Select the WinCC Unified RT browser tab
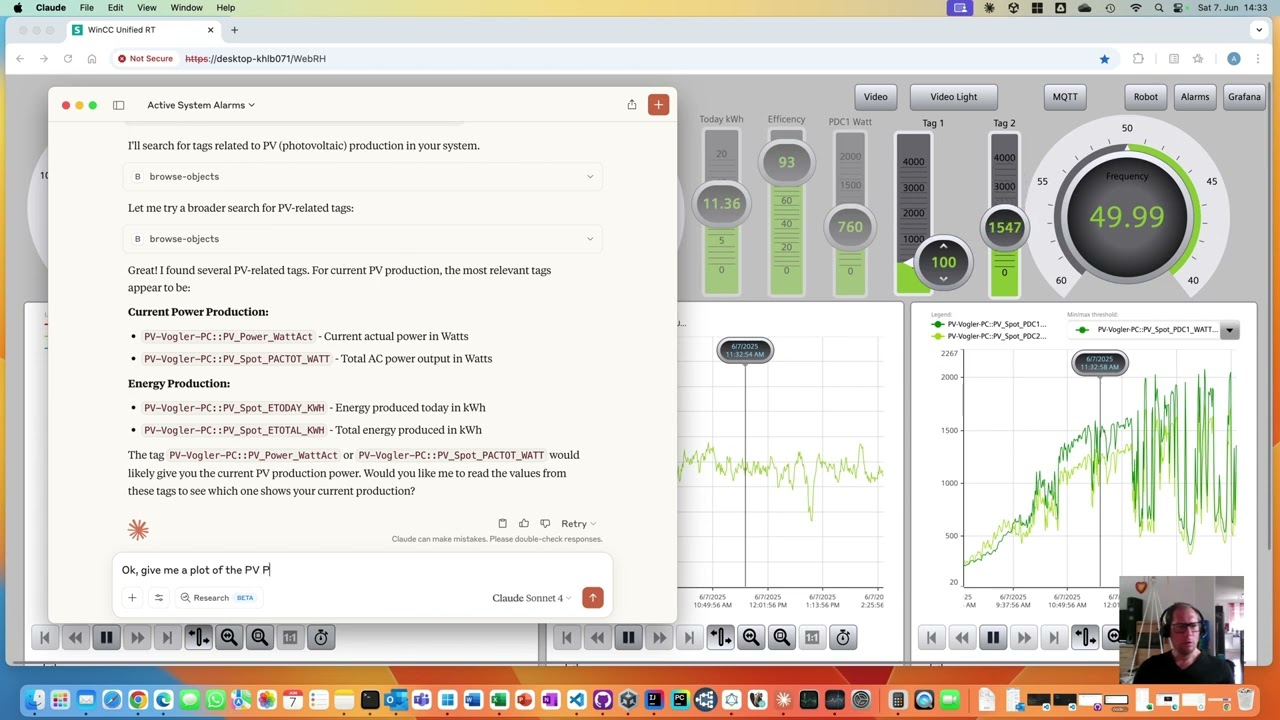Viewport: 1280px width, 720px height. 141,30
